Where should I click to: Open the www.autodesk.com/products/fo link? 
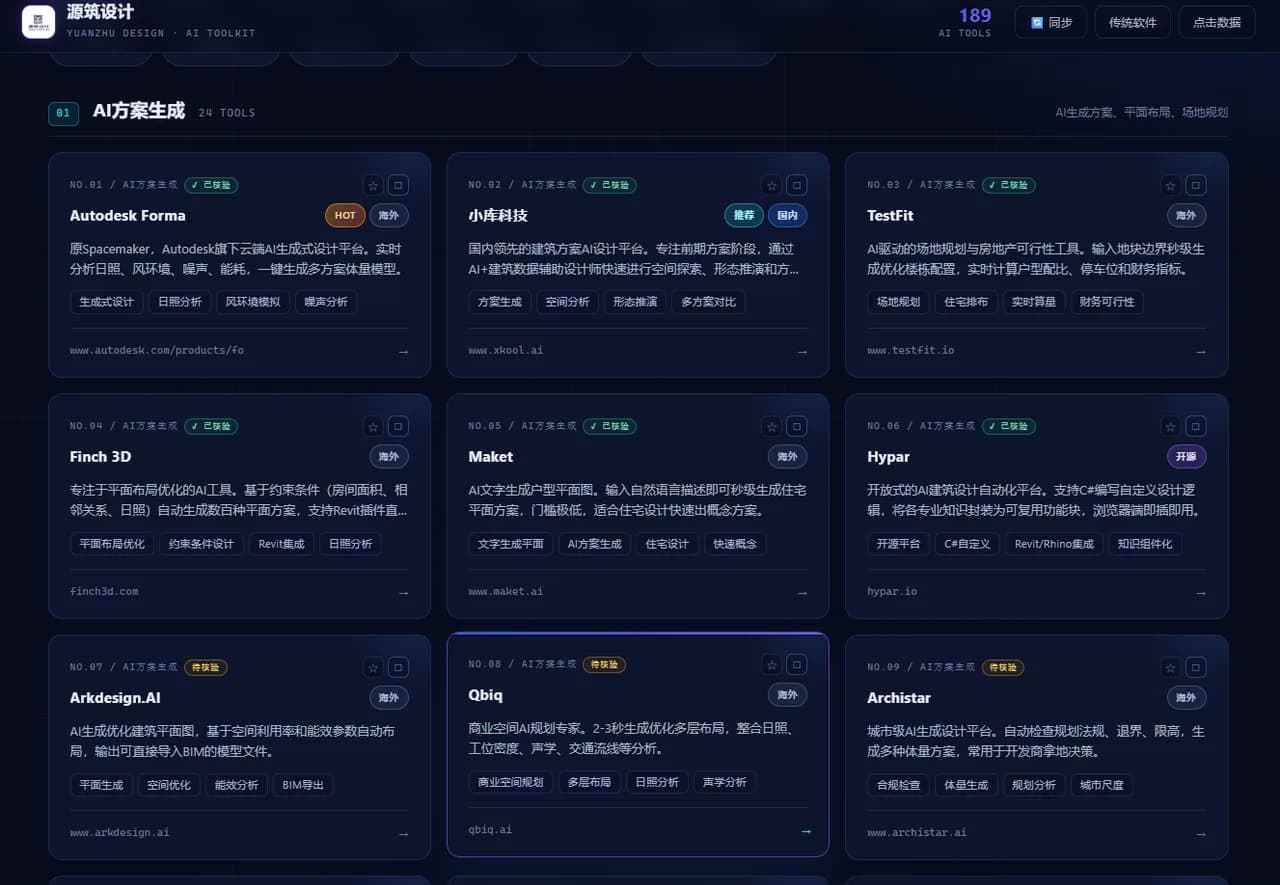point(157,351)
